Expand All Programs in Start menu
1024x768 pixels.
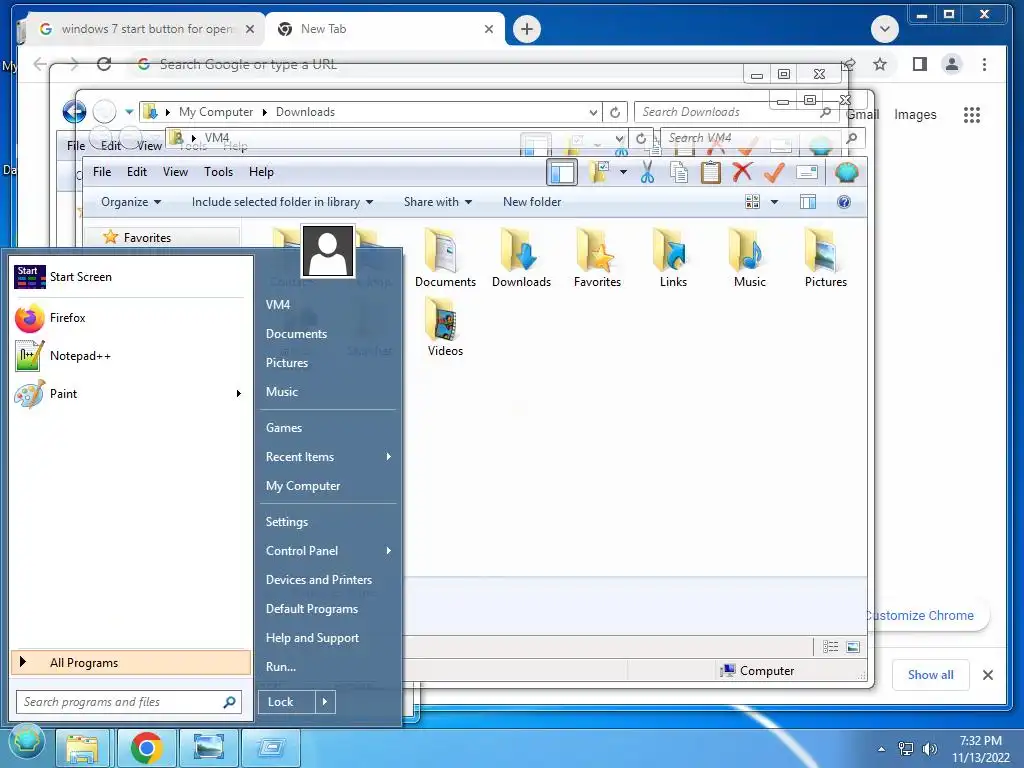point(131,663)
